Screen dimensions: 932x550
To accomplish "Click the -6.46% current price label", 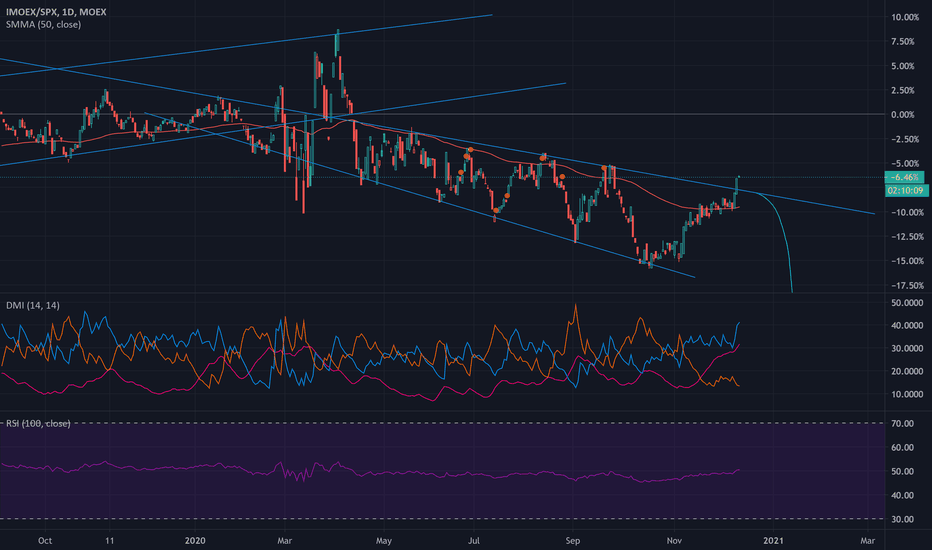I will 905,177.
